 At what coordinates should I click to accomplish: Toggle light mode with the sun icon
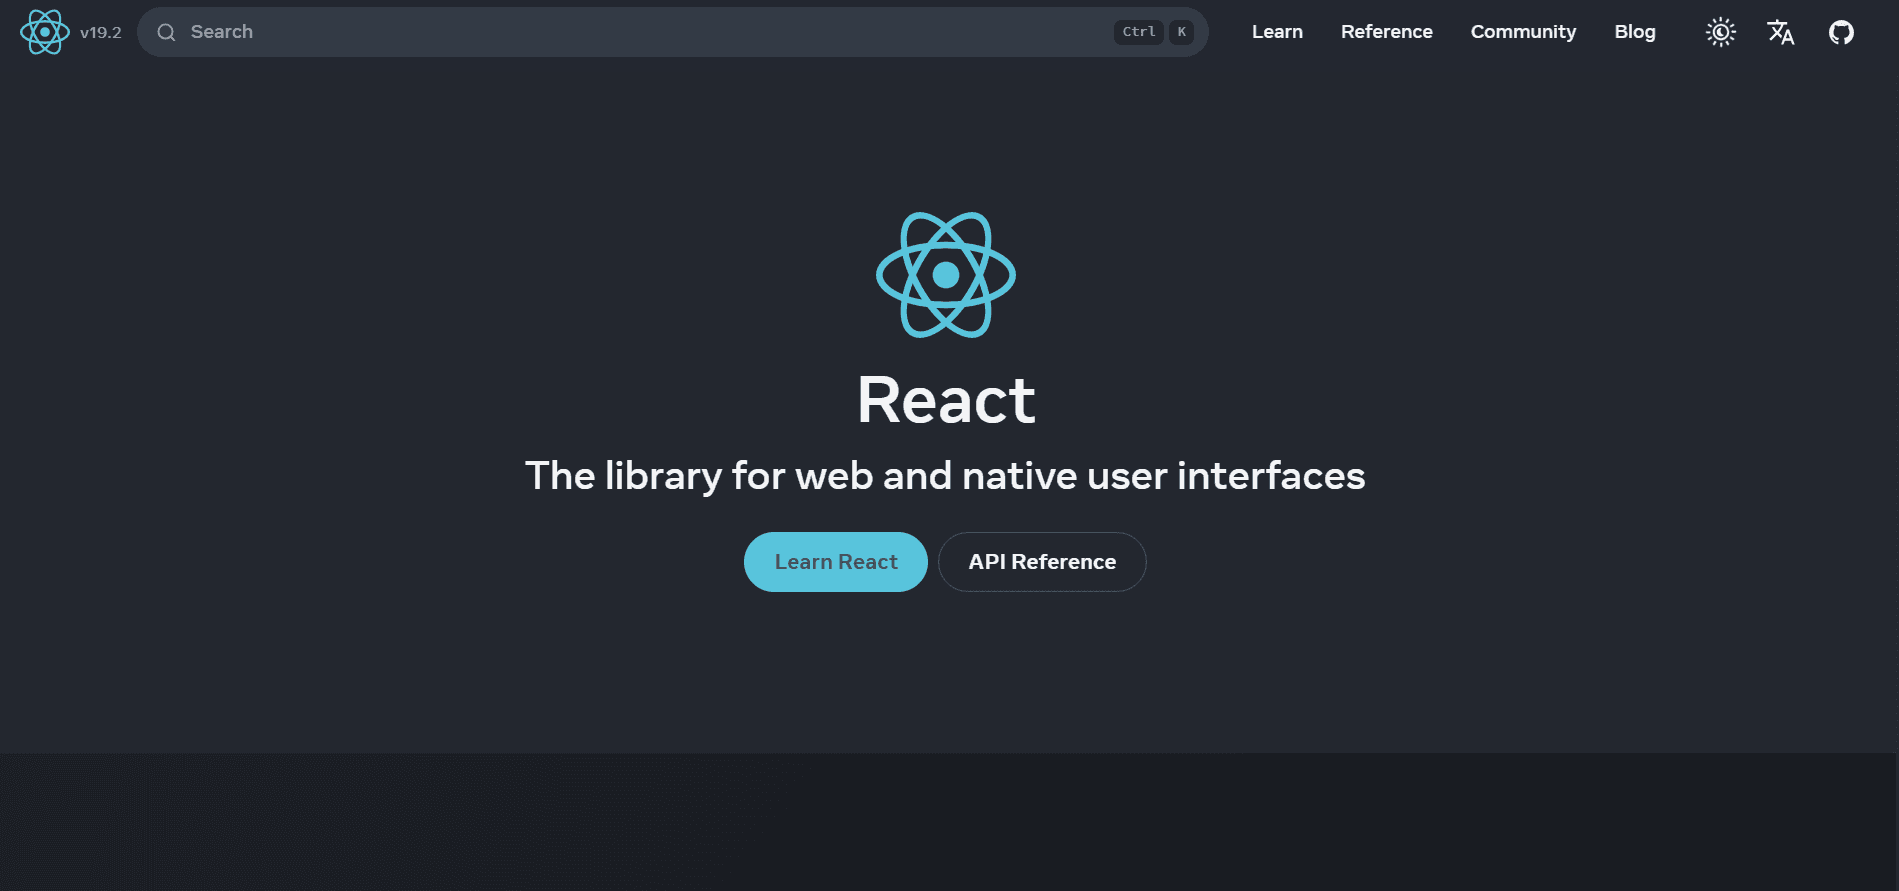1721,32
